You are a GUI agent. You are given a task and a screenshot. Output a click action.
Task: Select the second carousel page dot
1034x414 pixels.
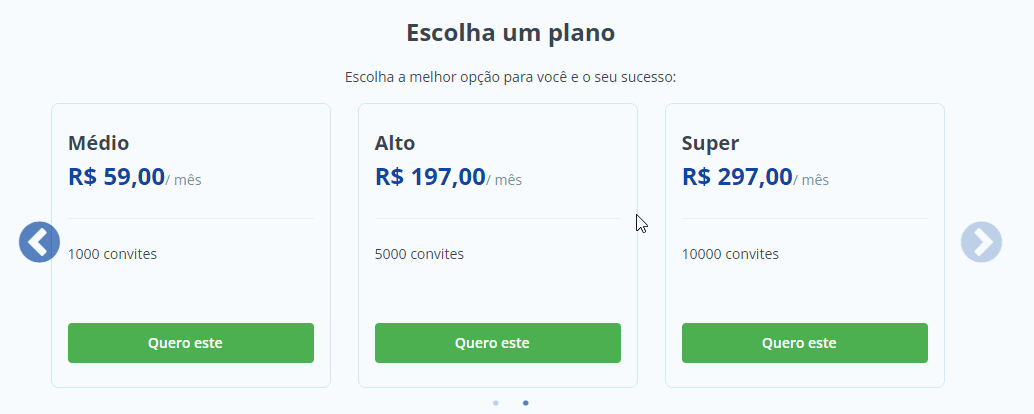tap(526, 403)
